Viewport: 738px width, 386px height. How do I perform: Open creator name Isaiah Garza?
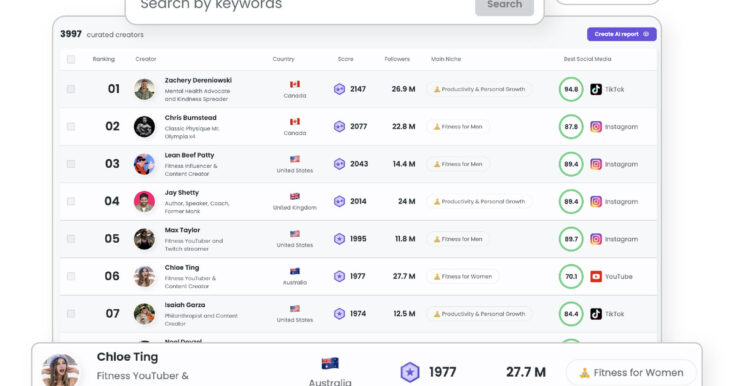184,305
